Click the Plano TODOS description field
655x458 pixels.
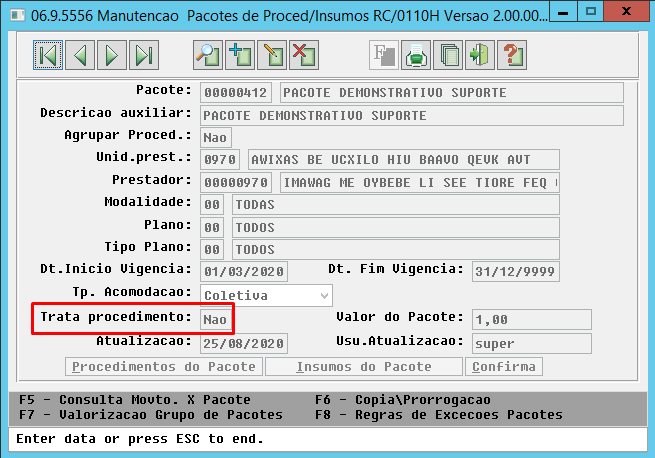tap(396, 228)
